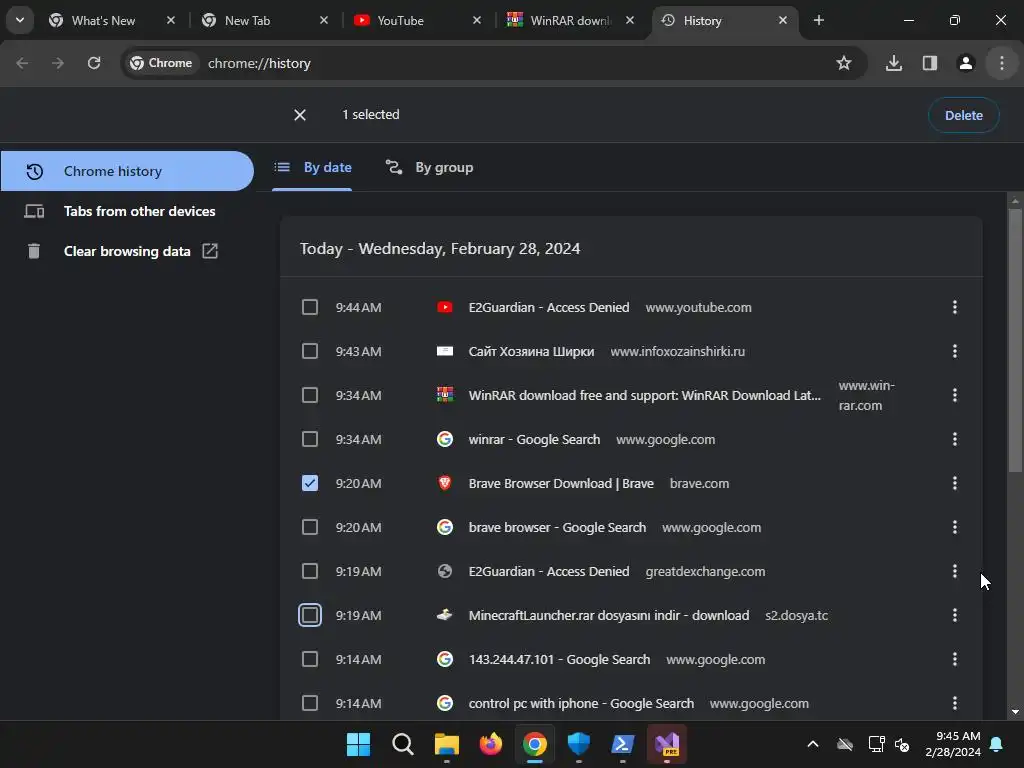Viewport: 1024px width, 768px height.
Task: Check the greatdexchange.com entry checkbox
Action: point(310,571)
